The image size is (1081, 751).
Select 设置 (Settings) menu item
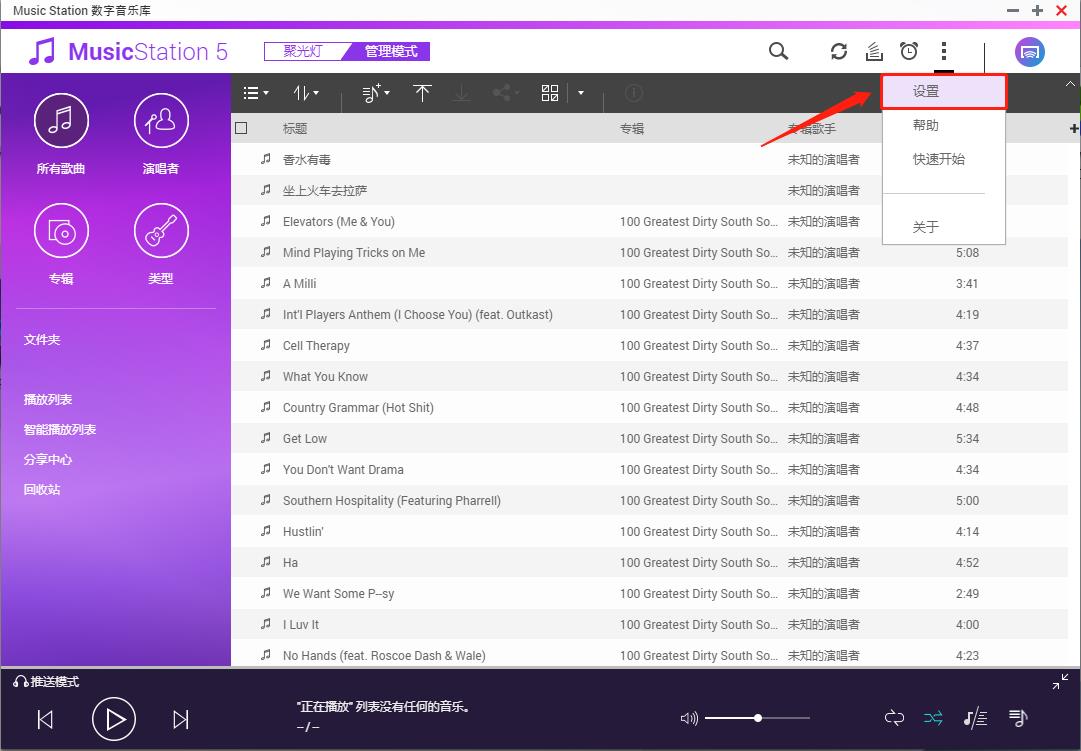(944, 92)
